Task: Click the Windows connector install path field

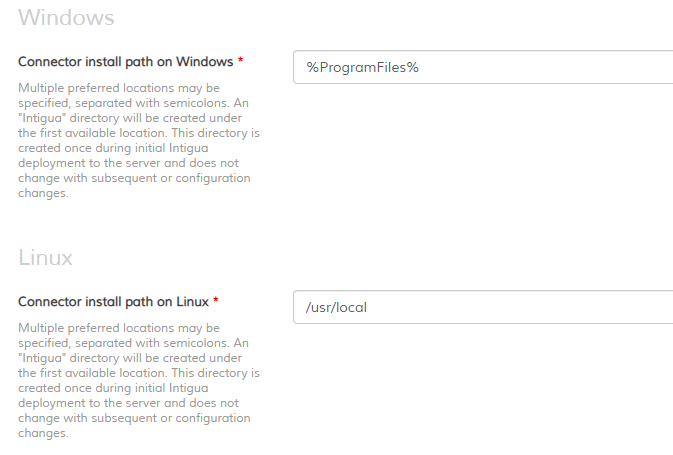Action: [x=483, y=67]
